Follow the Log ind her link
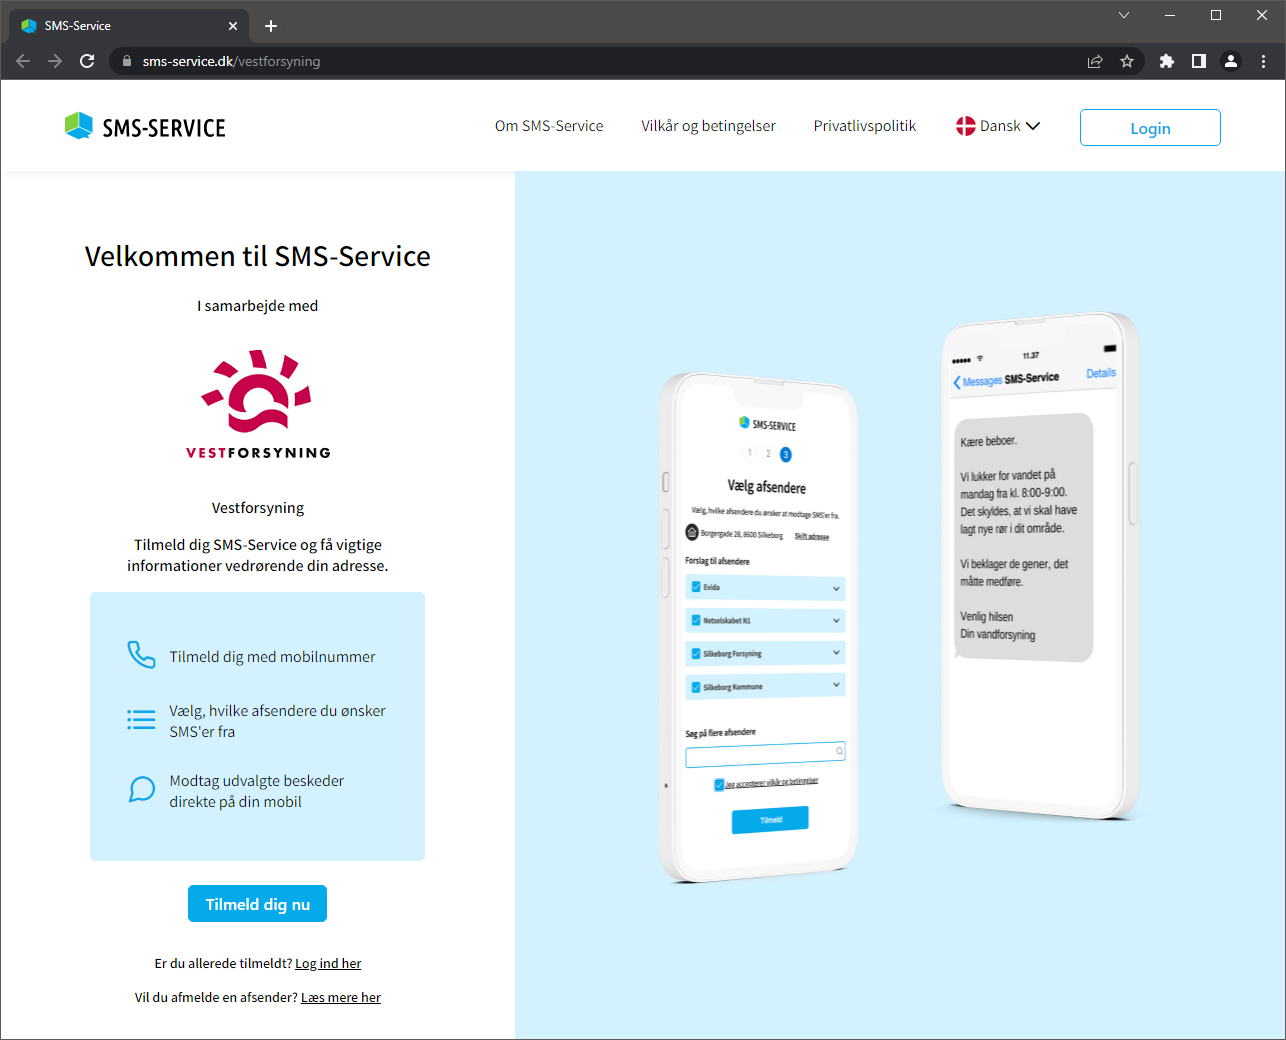This screenshot has height=1040, width=1286. click(328, 964)
